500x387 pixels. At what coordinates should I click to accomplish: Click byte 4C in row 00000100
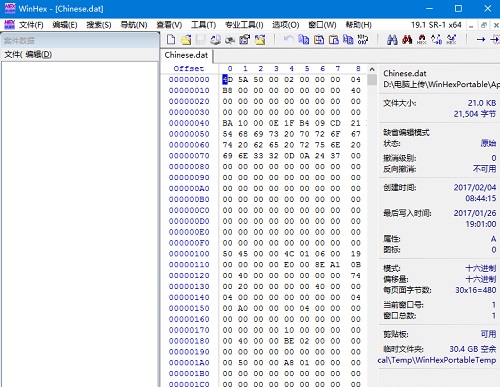coord(289,254)
